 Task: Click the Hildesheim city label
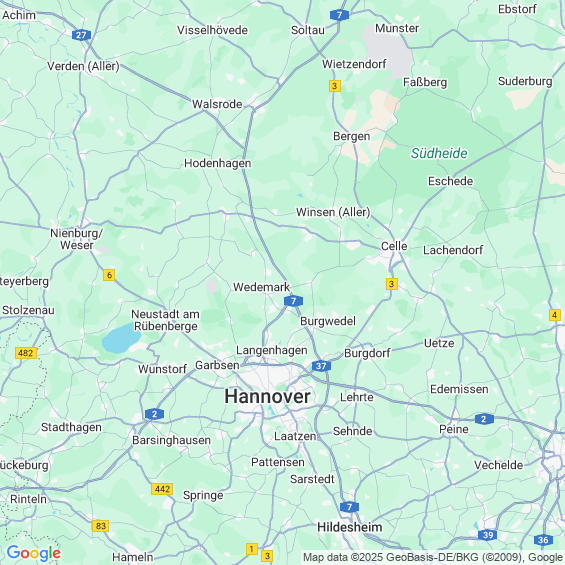[350, 527]
